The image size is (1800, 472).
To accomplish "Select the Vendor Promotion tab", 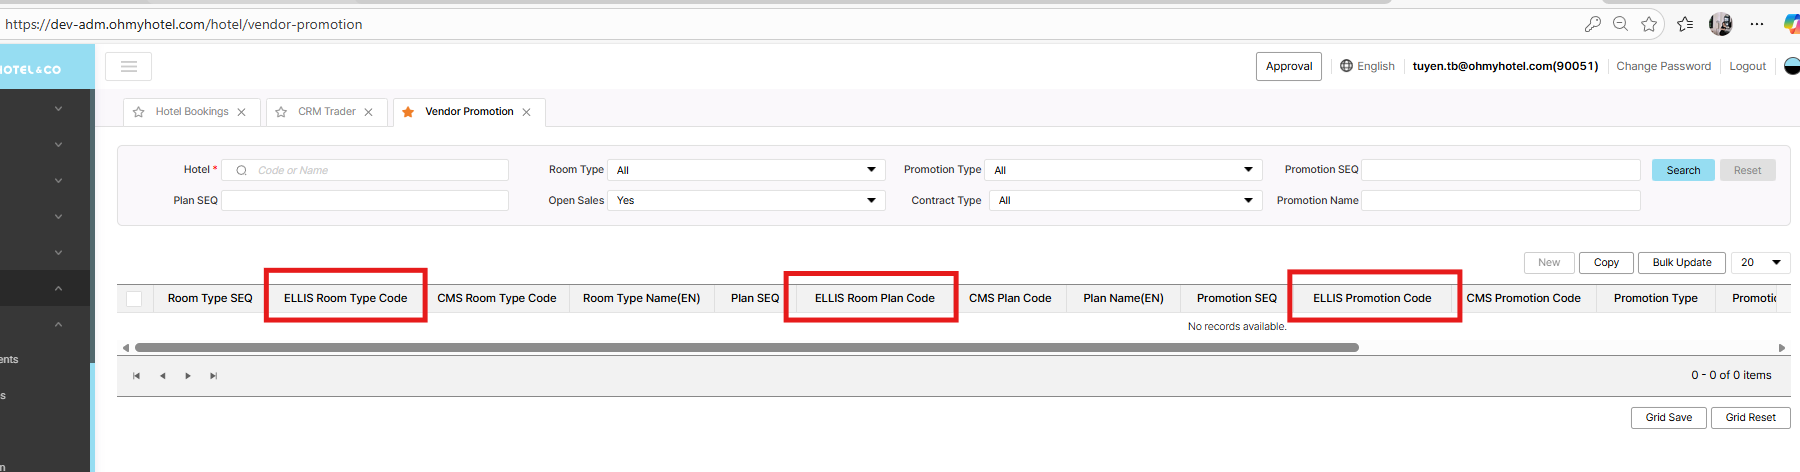I will [x=469, y=112].
